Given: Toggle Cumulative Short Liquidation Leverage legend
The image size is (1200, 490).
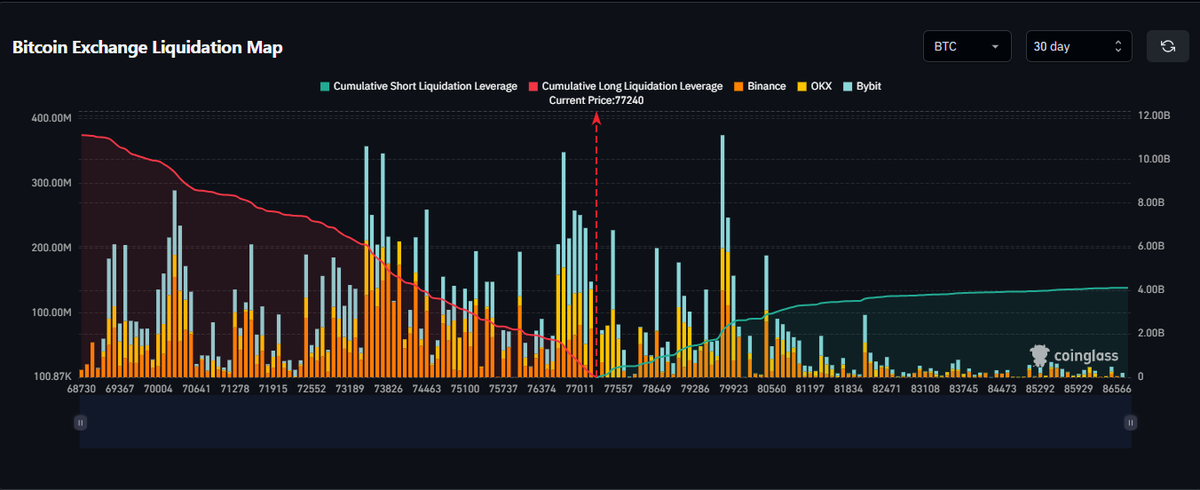Looking at the screenshot, I should (418, 87).
